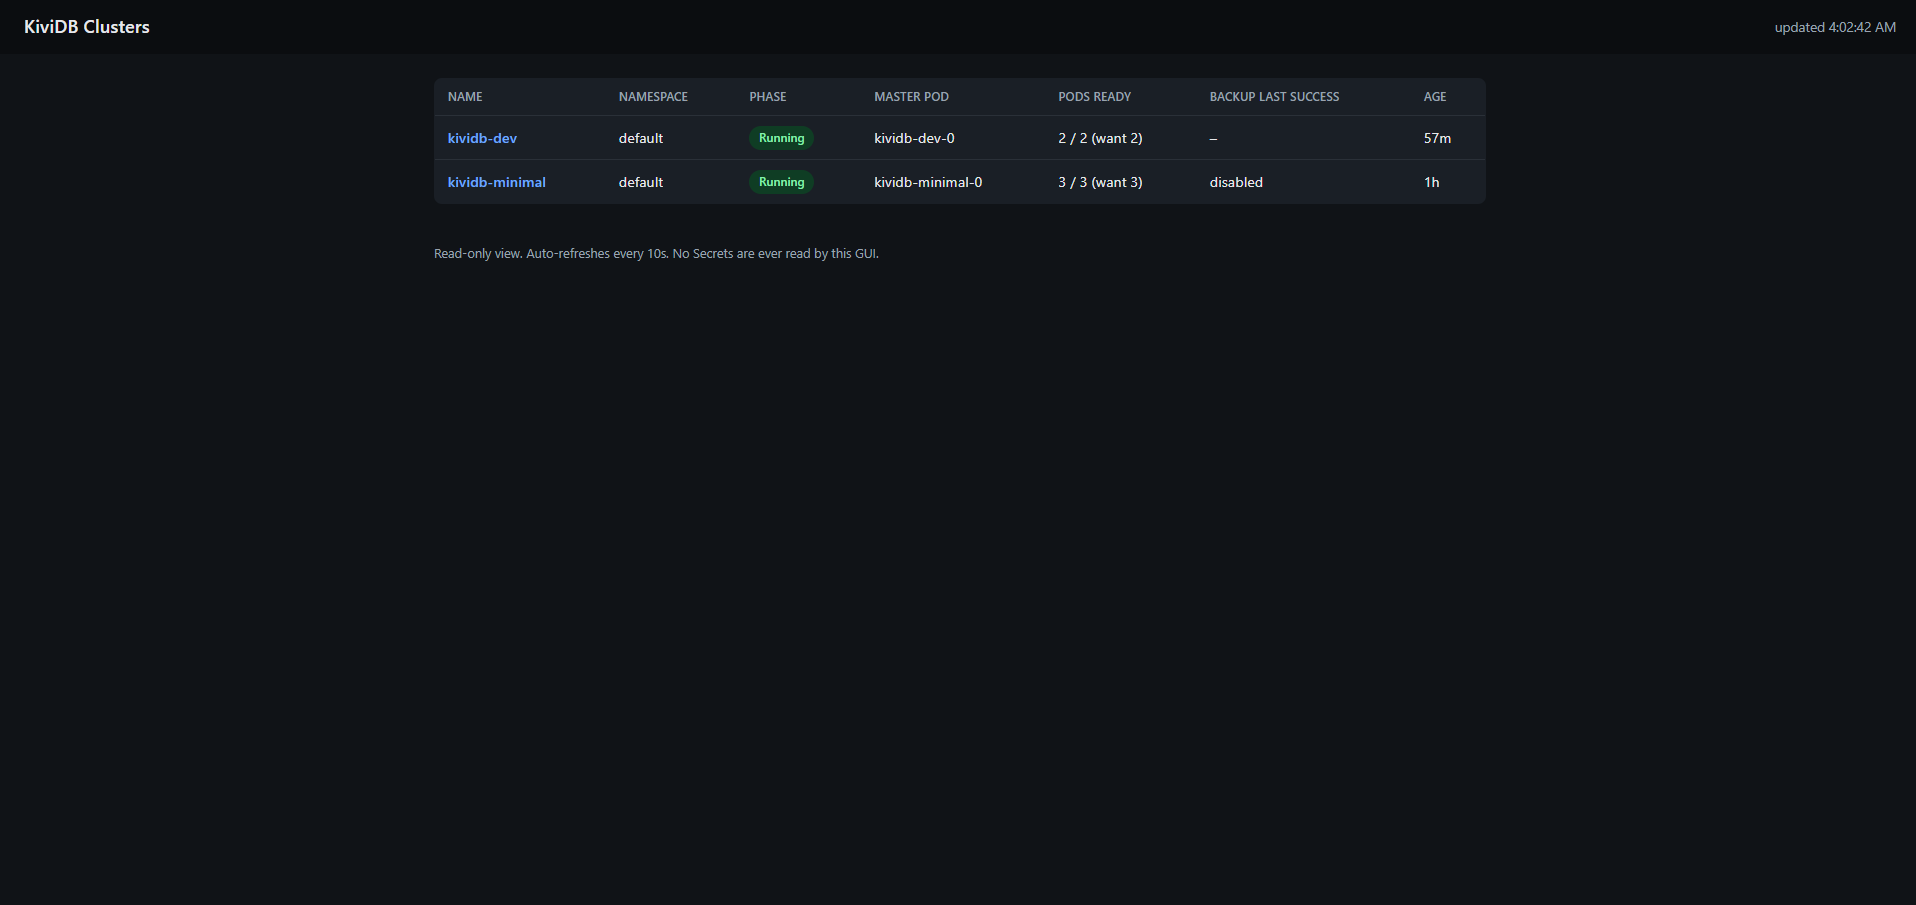Click the Running badge in kividb-minimal row
The image size is (1916, 905).
pos(781,182)
